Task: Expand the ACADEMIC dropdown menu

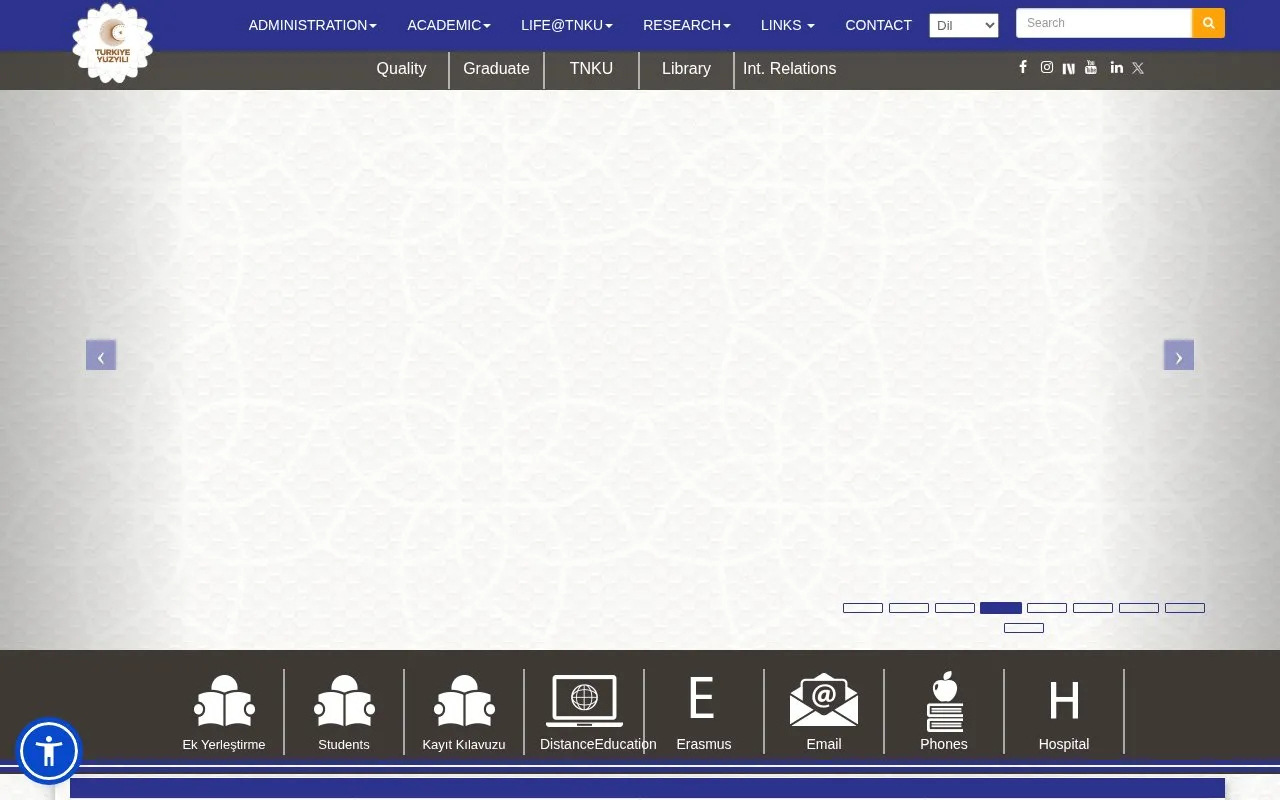Action: click(x=449, y=25)
